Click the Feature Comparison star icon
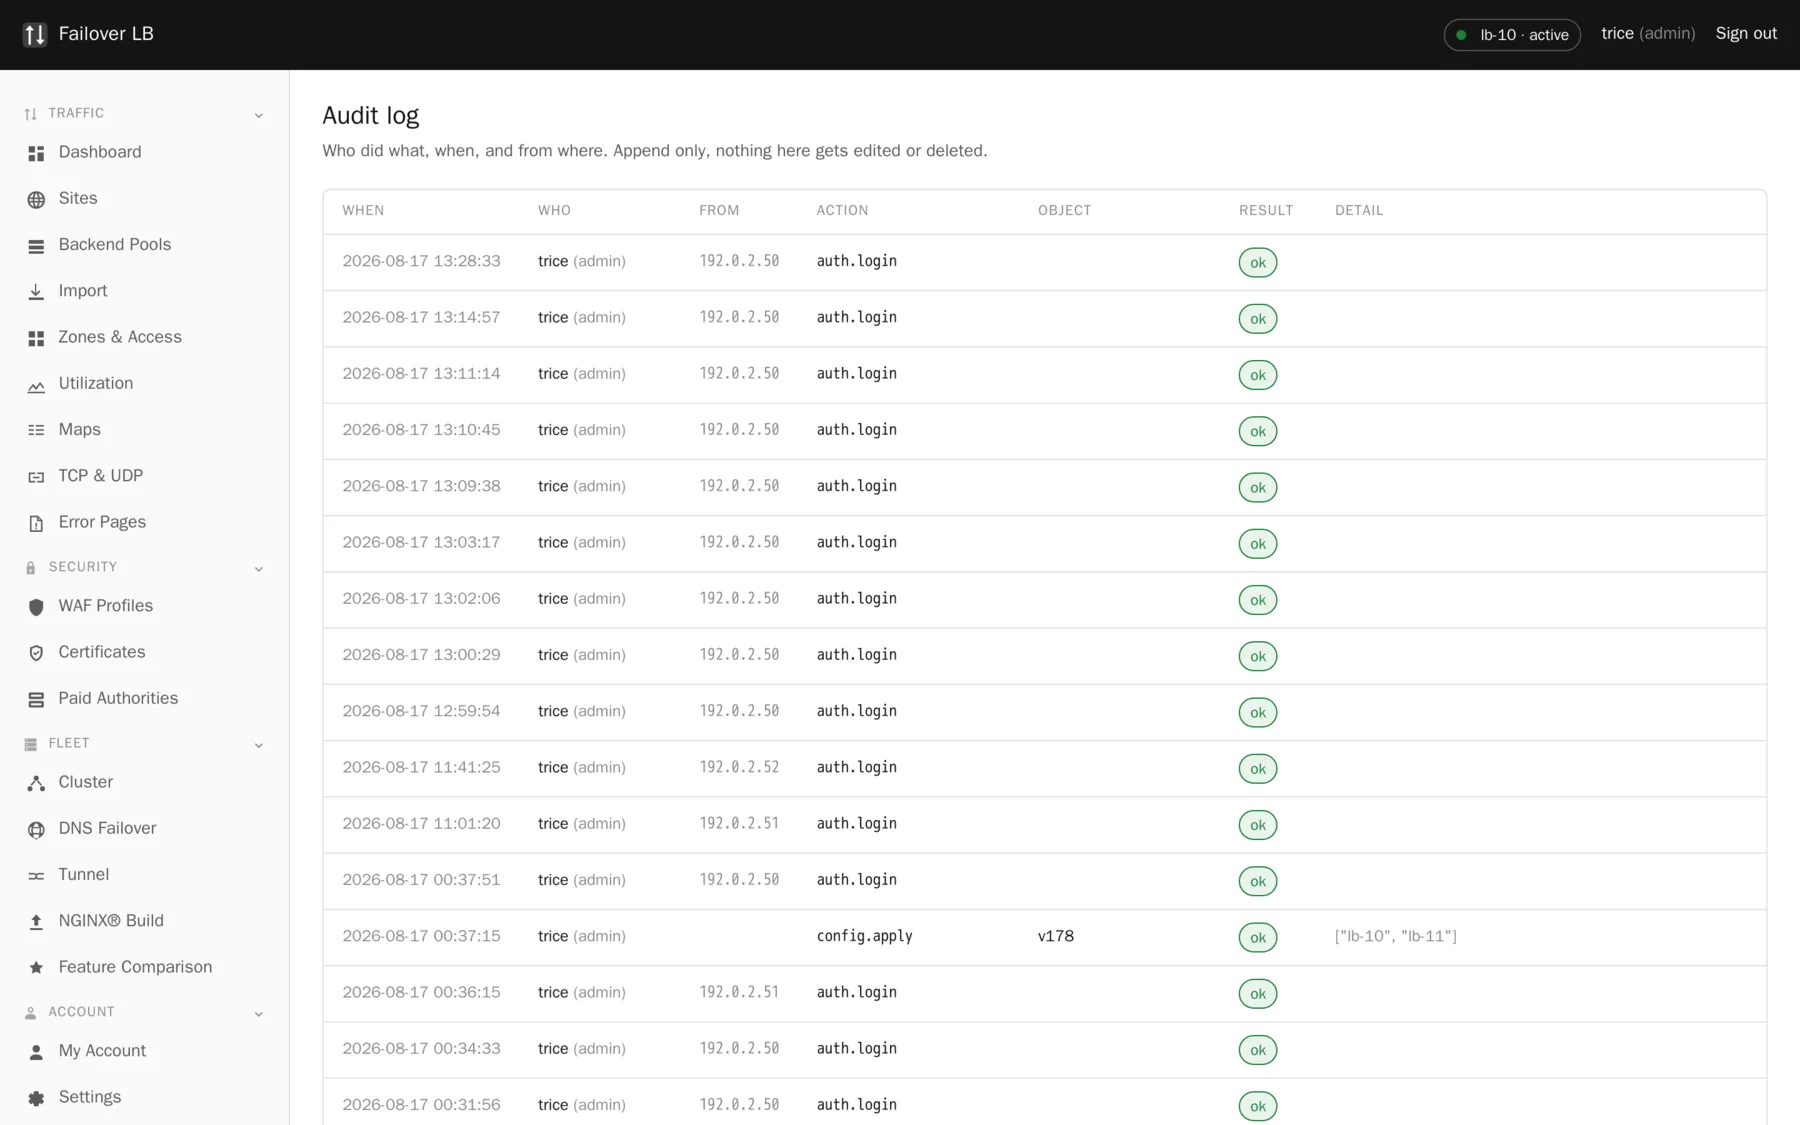1800x1125 pixels. pos(36,967)
